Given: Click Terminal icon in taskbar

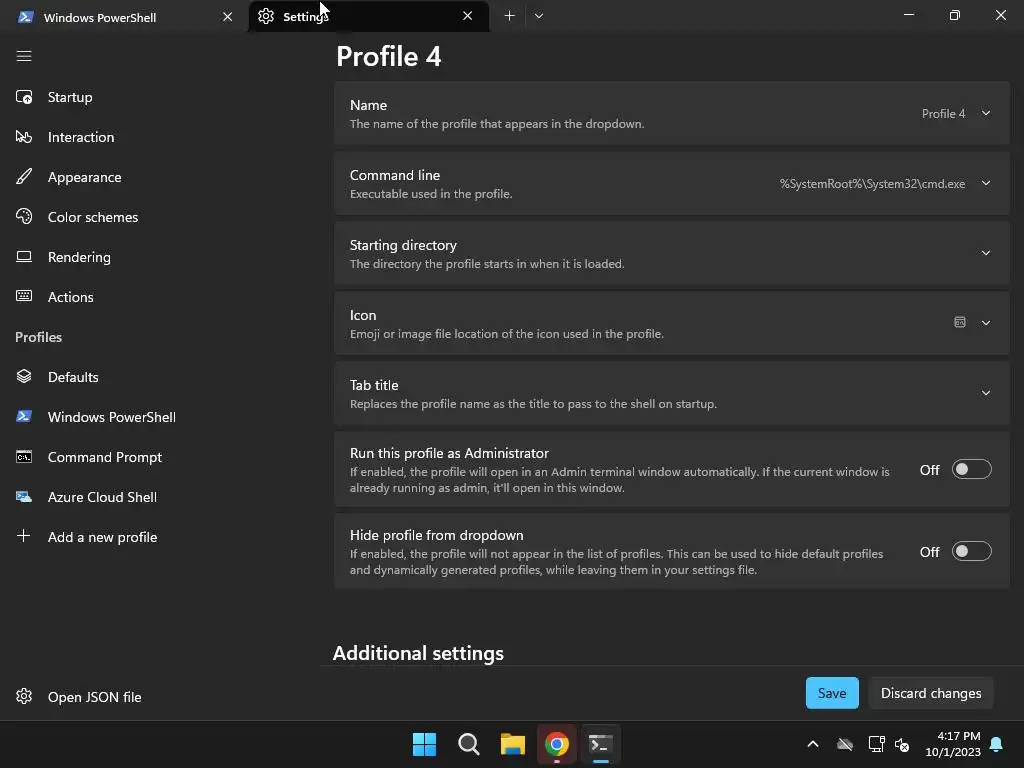Looking at the screenshot, I should pyautogui.click(x=601, y=744).
